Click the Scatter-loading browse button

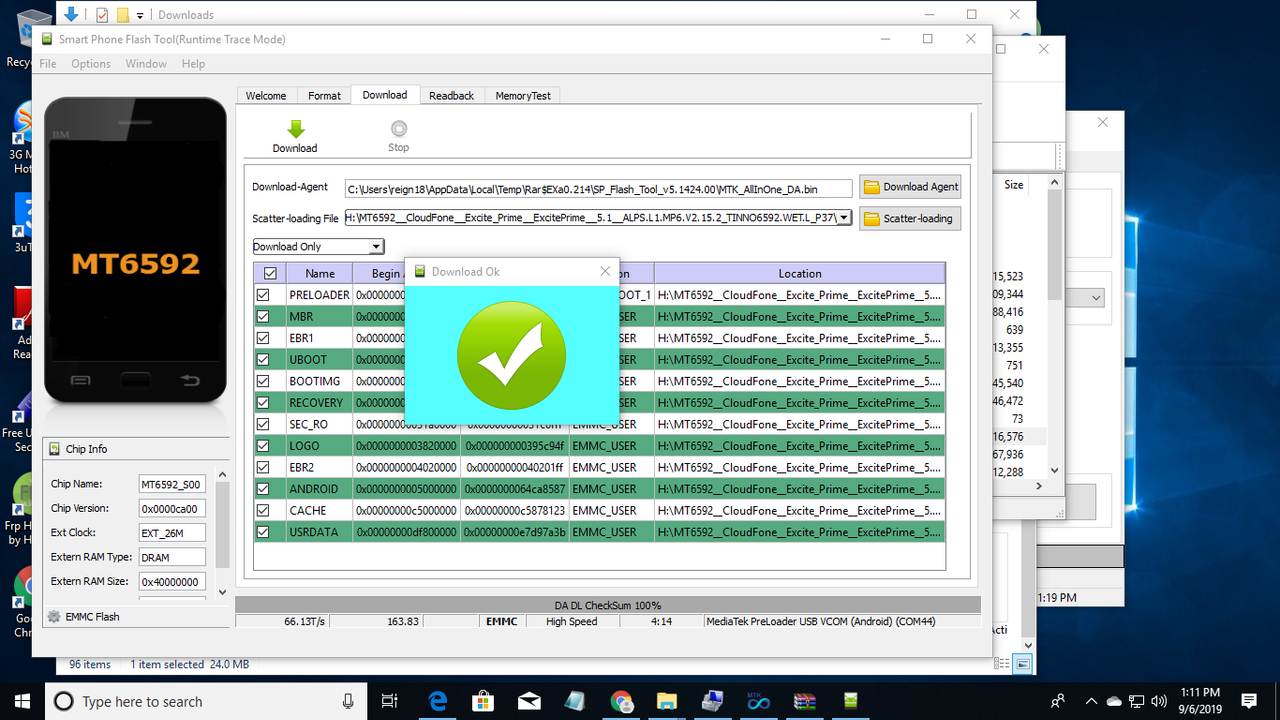coord(910,218)
